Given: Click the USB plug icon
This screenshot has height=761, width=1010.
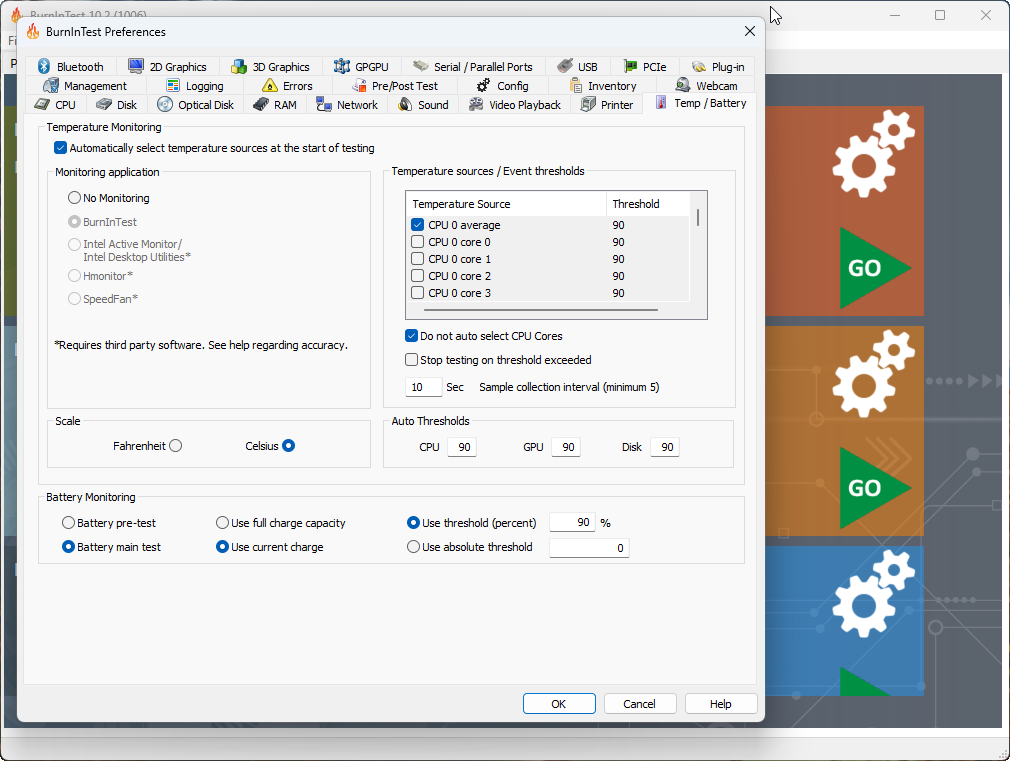Looking at the screenshot, I should [x=565, y=66].
